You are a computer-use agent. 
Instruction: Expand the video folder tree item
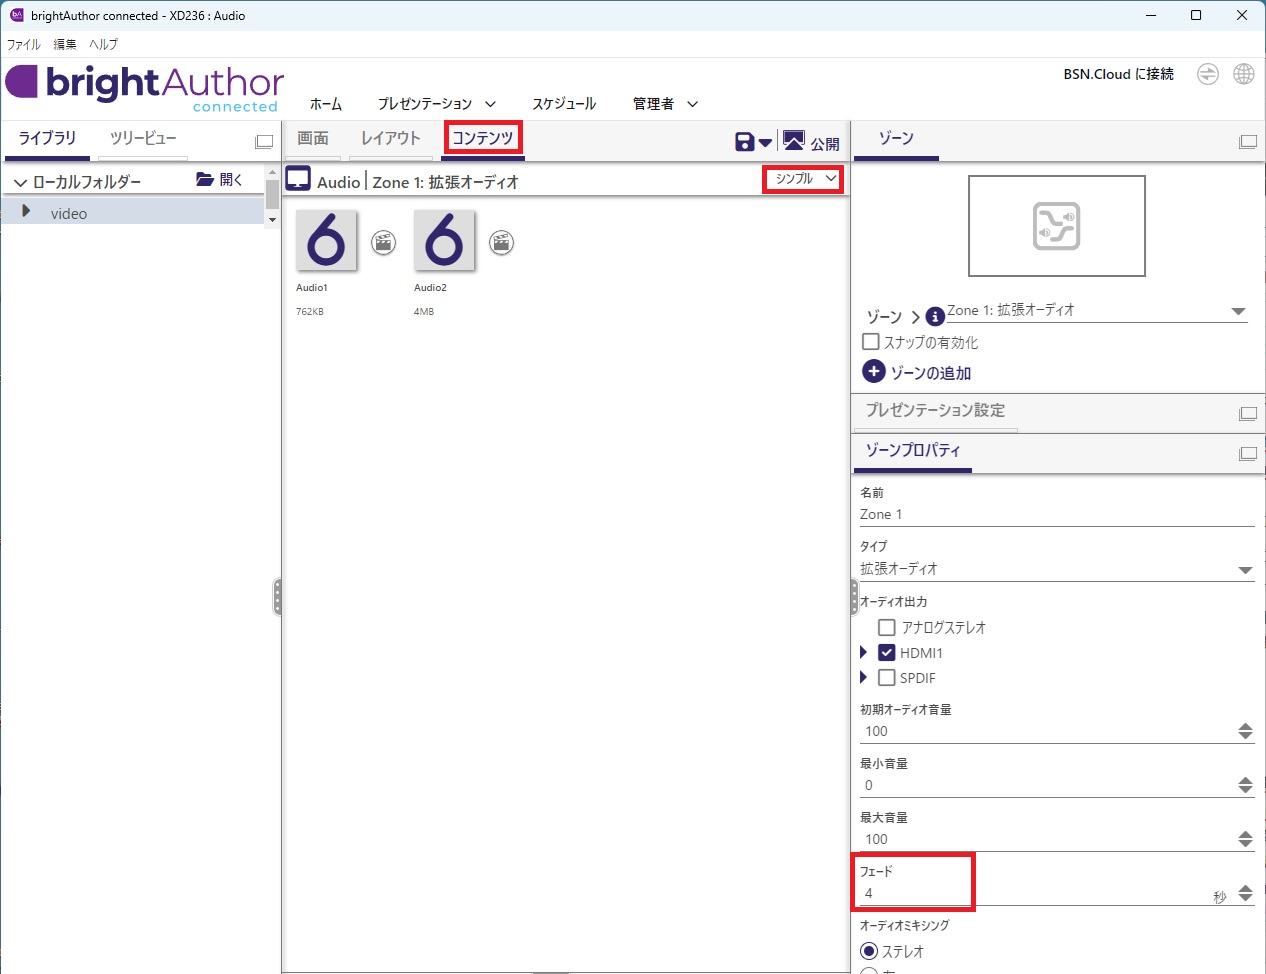coord(26,212)
